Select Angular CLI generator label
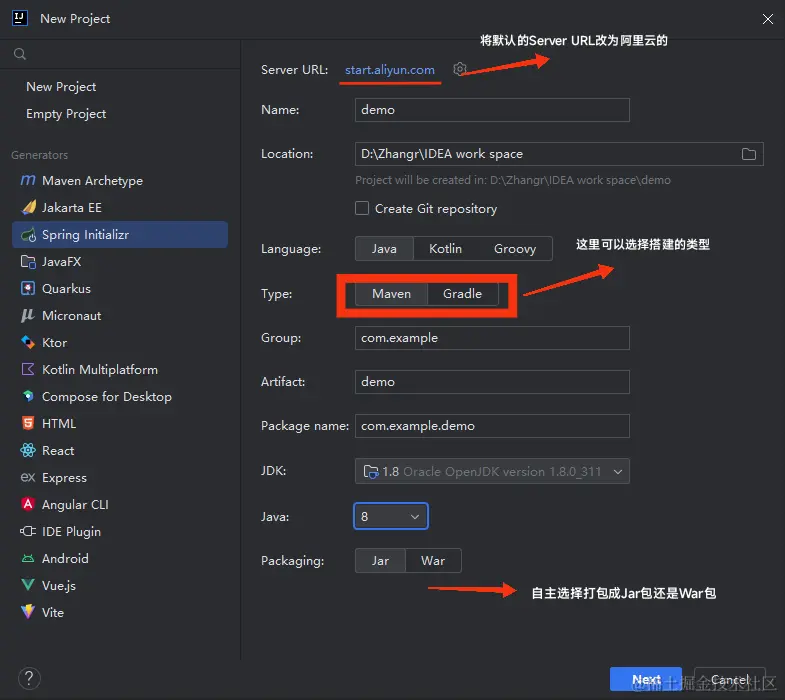 point(76,504)
